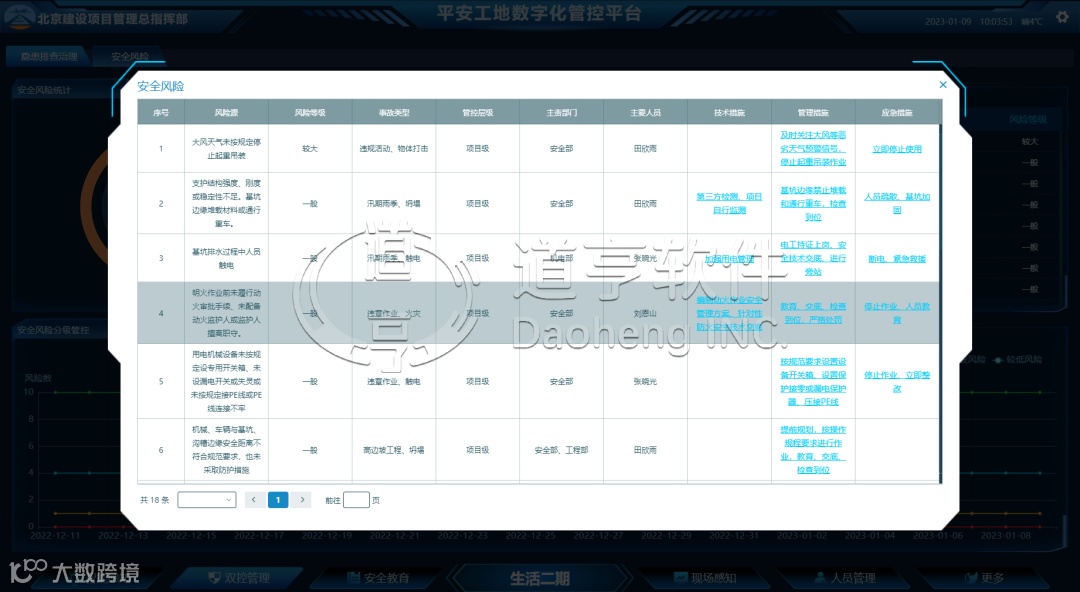Select department 安全部、工程部 in row 6
Screen dimensions: 1080x592
[x=561, y=449]
